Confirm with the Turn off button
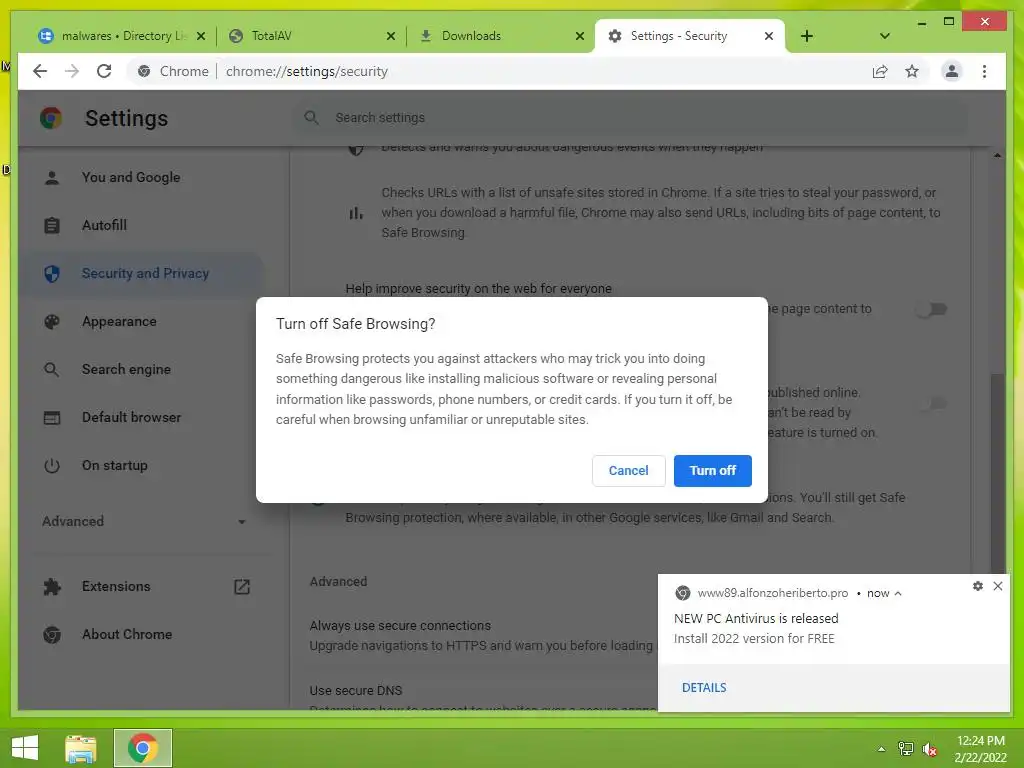 pos(712,470)
